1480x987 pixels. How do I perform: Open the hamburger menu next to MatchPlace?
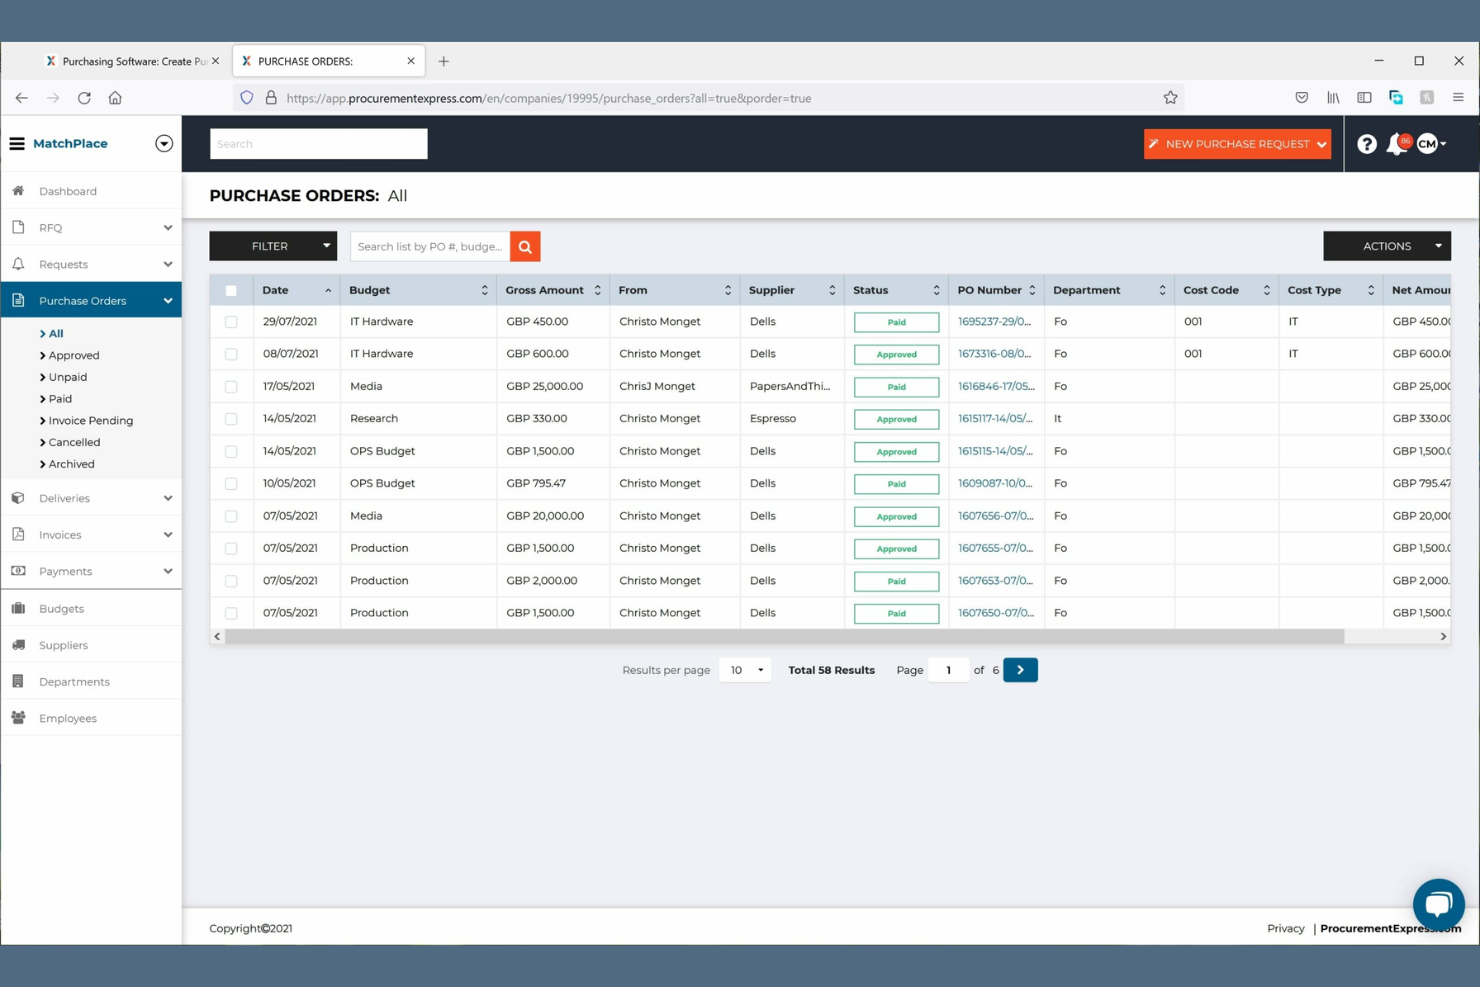tap(17, 144)
